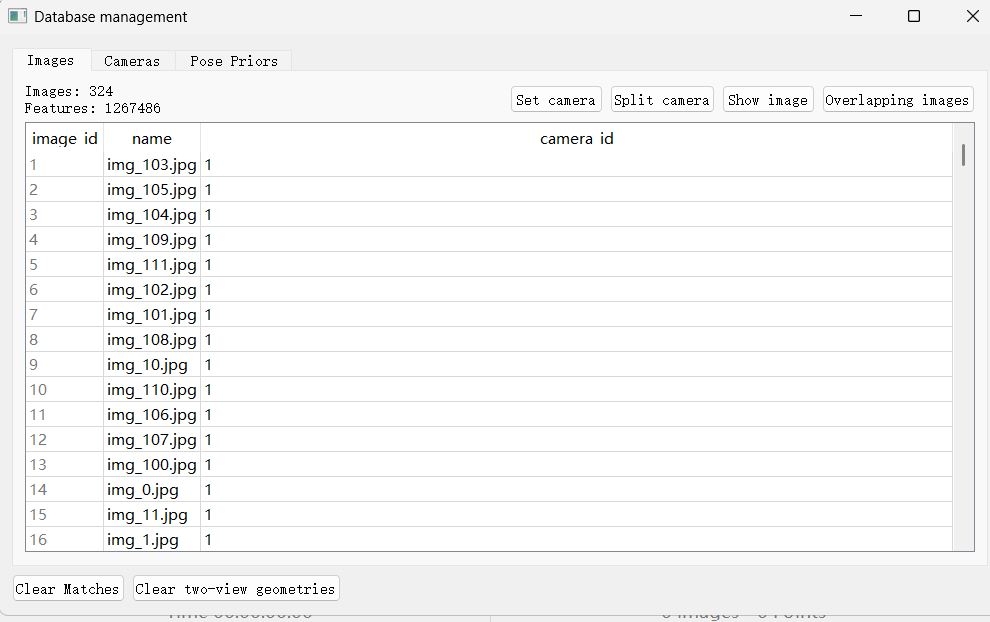Click the img_0.jpg entry

pos(144,490)
